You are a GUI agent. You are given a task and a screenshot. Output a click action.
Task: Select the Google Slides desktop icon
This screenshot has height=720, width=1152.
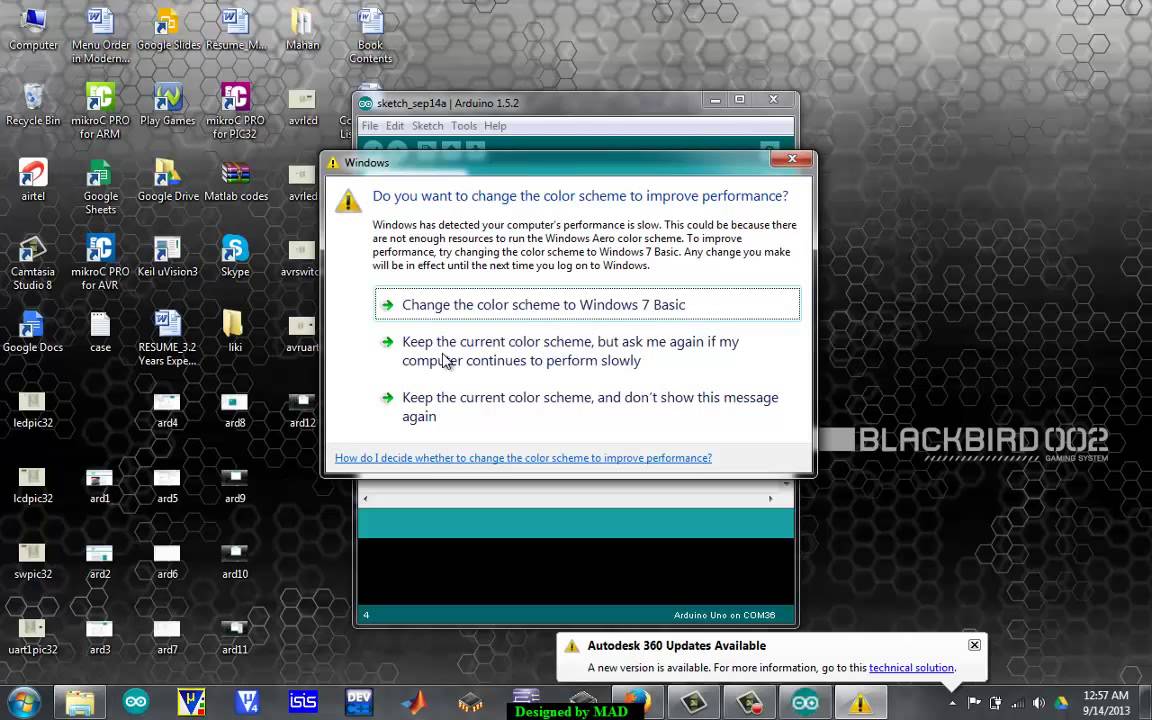tap(168, 29)
